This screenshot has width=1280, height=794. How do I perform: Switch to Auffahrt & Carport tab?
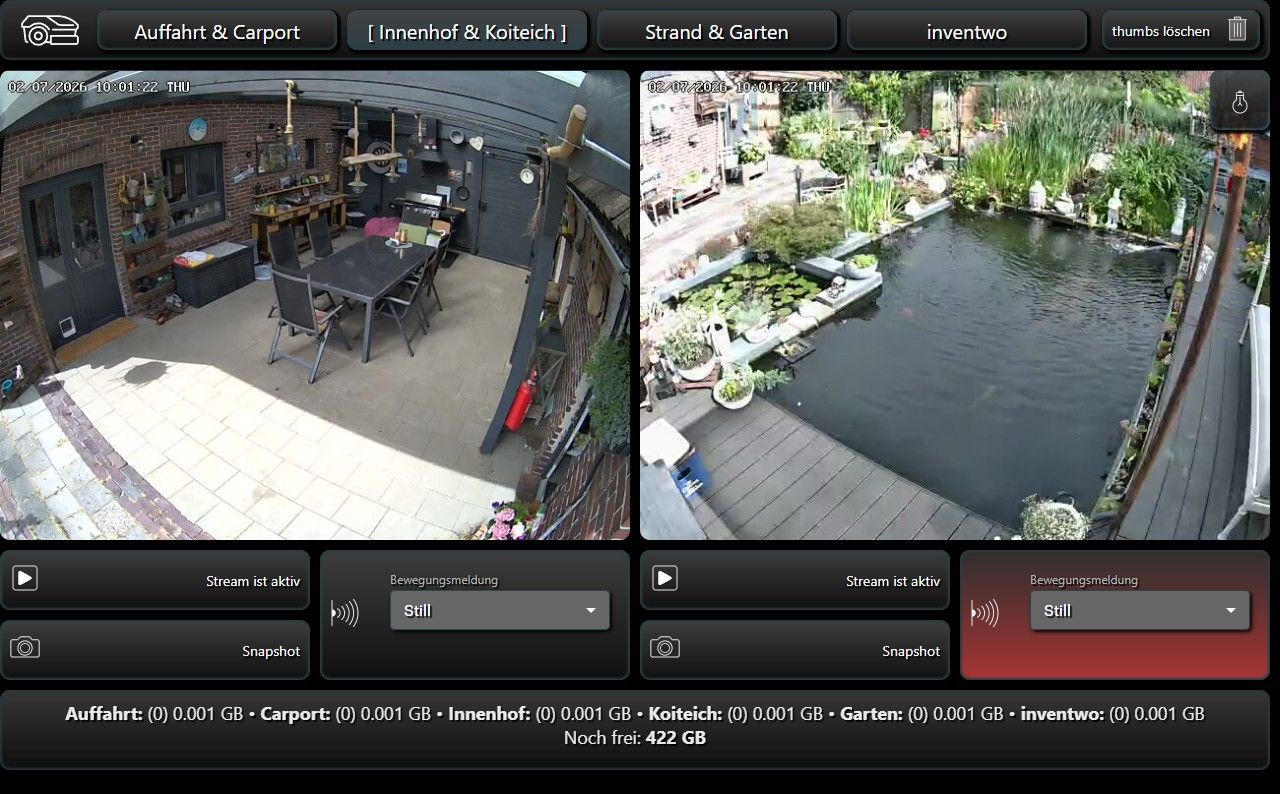(x=217, y=31)
